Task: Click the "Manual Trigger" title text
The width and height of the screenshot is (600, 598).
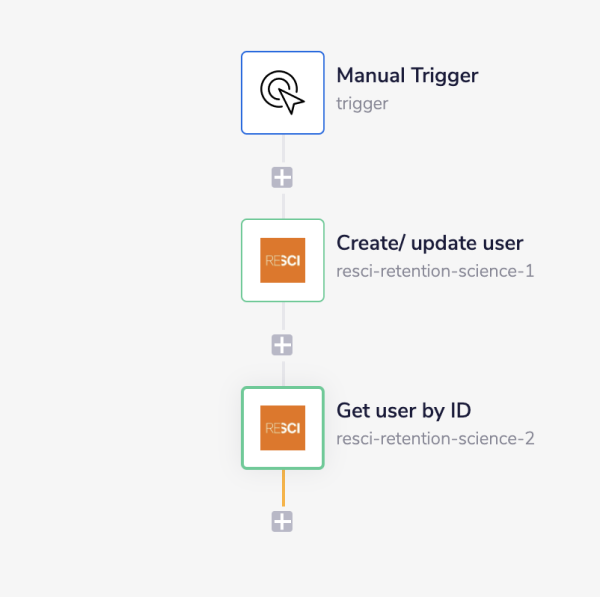Action: click(407, 76)
